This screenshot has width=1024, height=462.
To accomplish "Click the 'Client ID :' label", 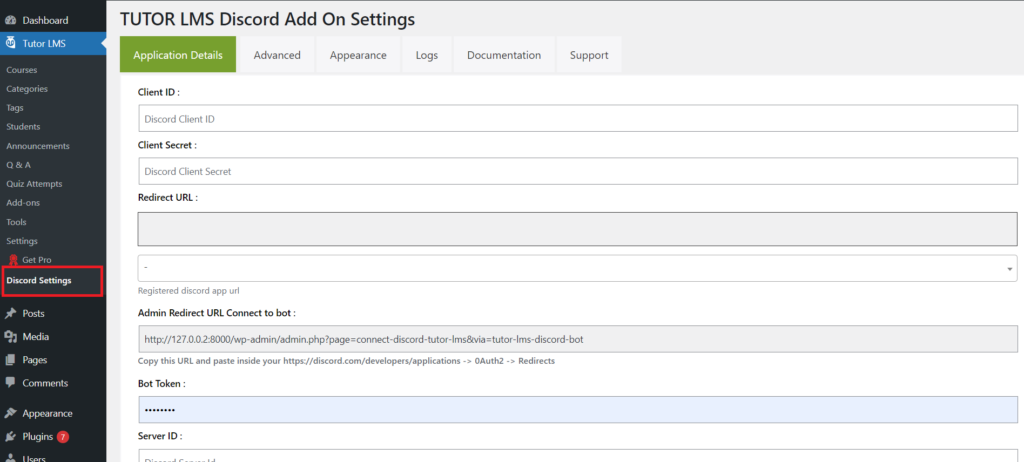I will click(159, 92).
